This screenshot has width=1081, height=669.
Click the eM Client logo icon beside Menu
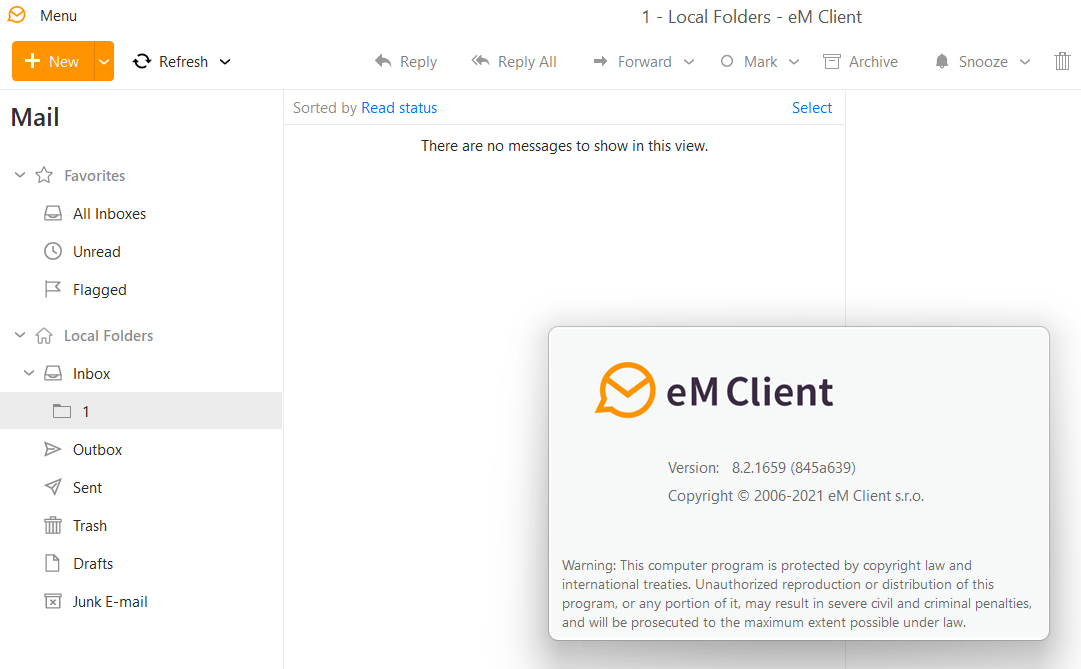coord(17,15)
